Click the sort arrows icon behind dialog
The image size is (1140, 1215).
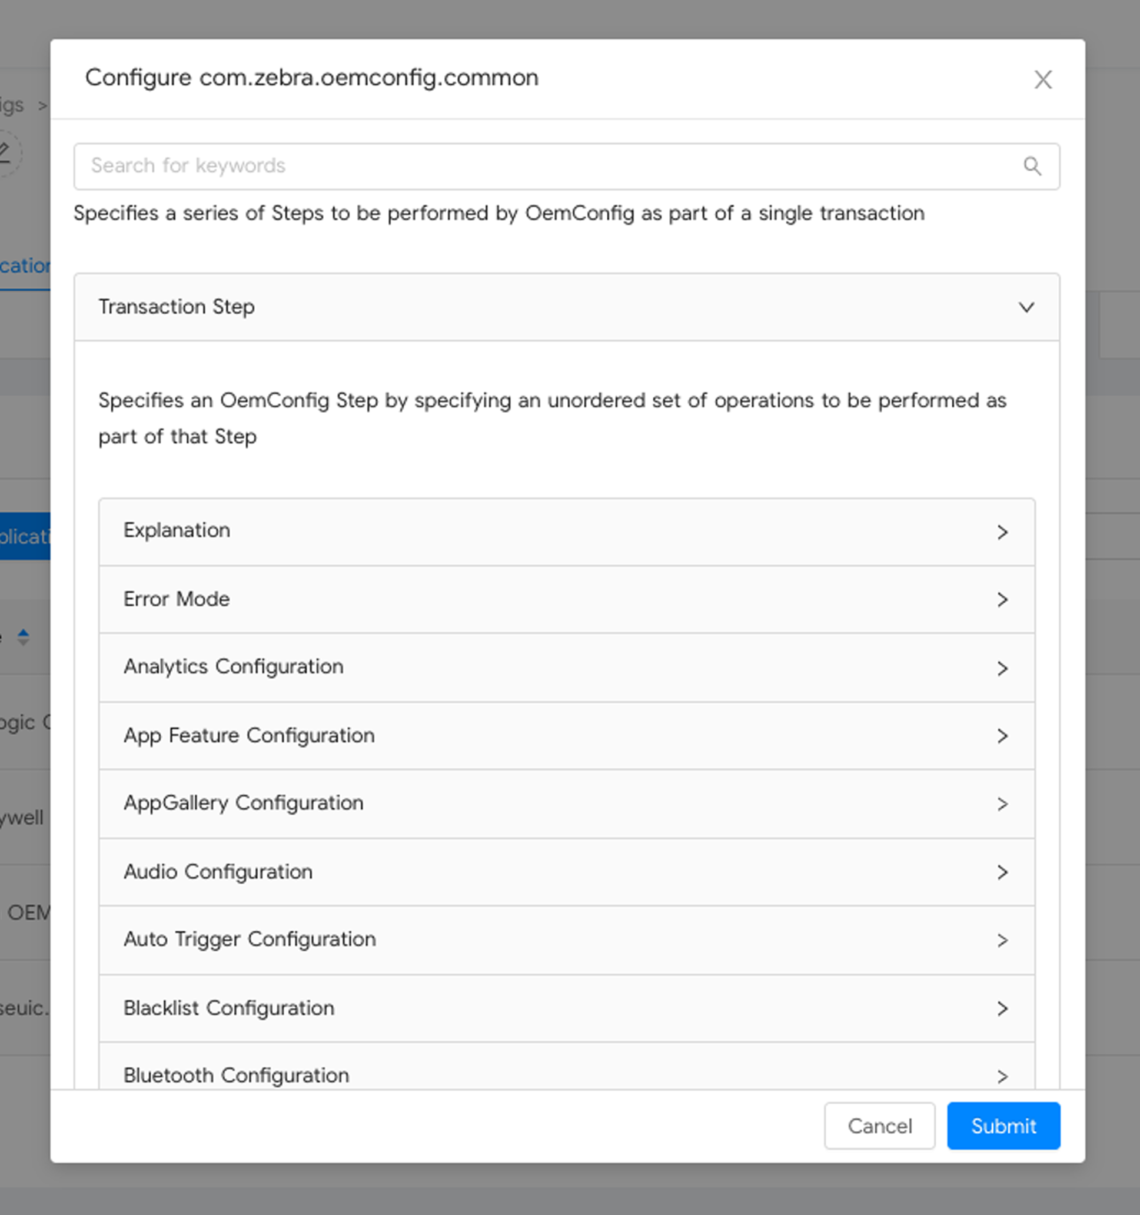tap(23, 637)
